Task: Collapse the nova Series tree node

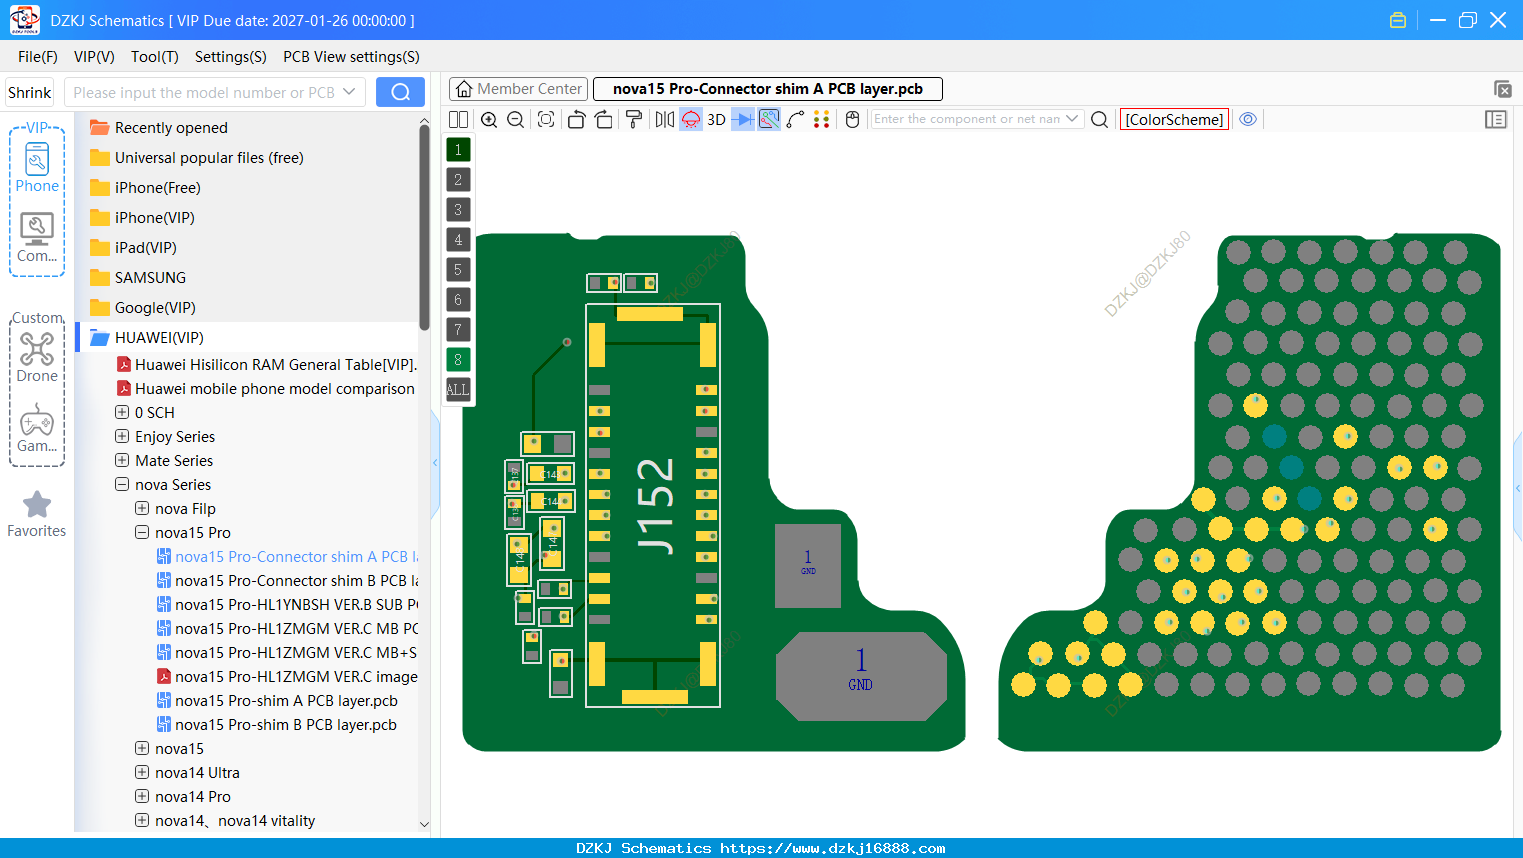Action: (122, 484)
